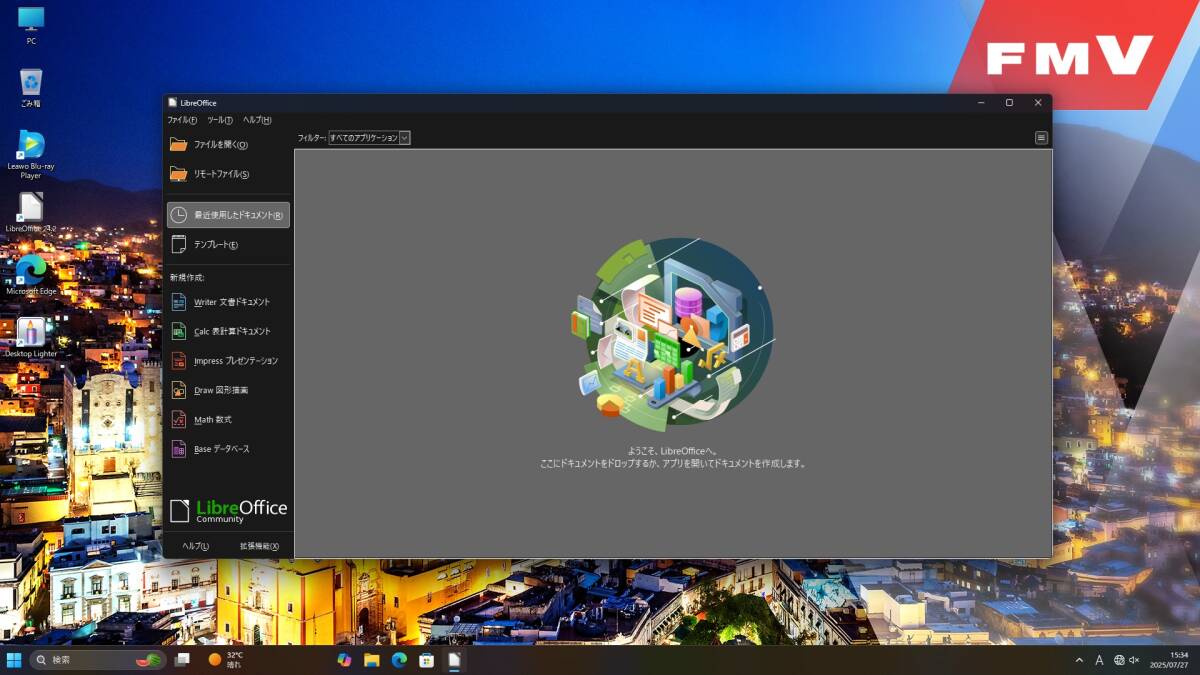1200x675 pixels.
Task: Select the LibreOffice desktop shortcut
Action: (31, 212)
